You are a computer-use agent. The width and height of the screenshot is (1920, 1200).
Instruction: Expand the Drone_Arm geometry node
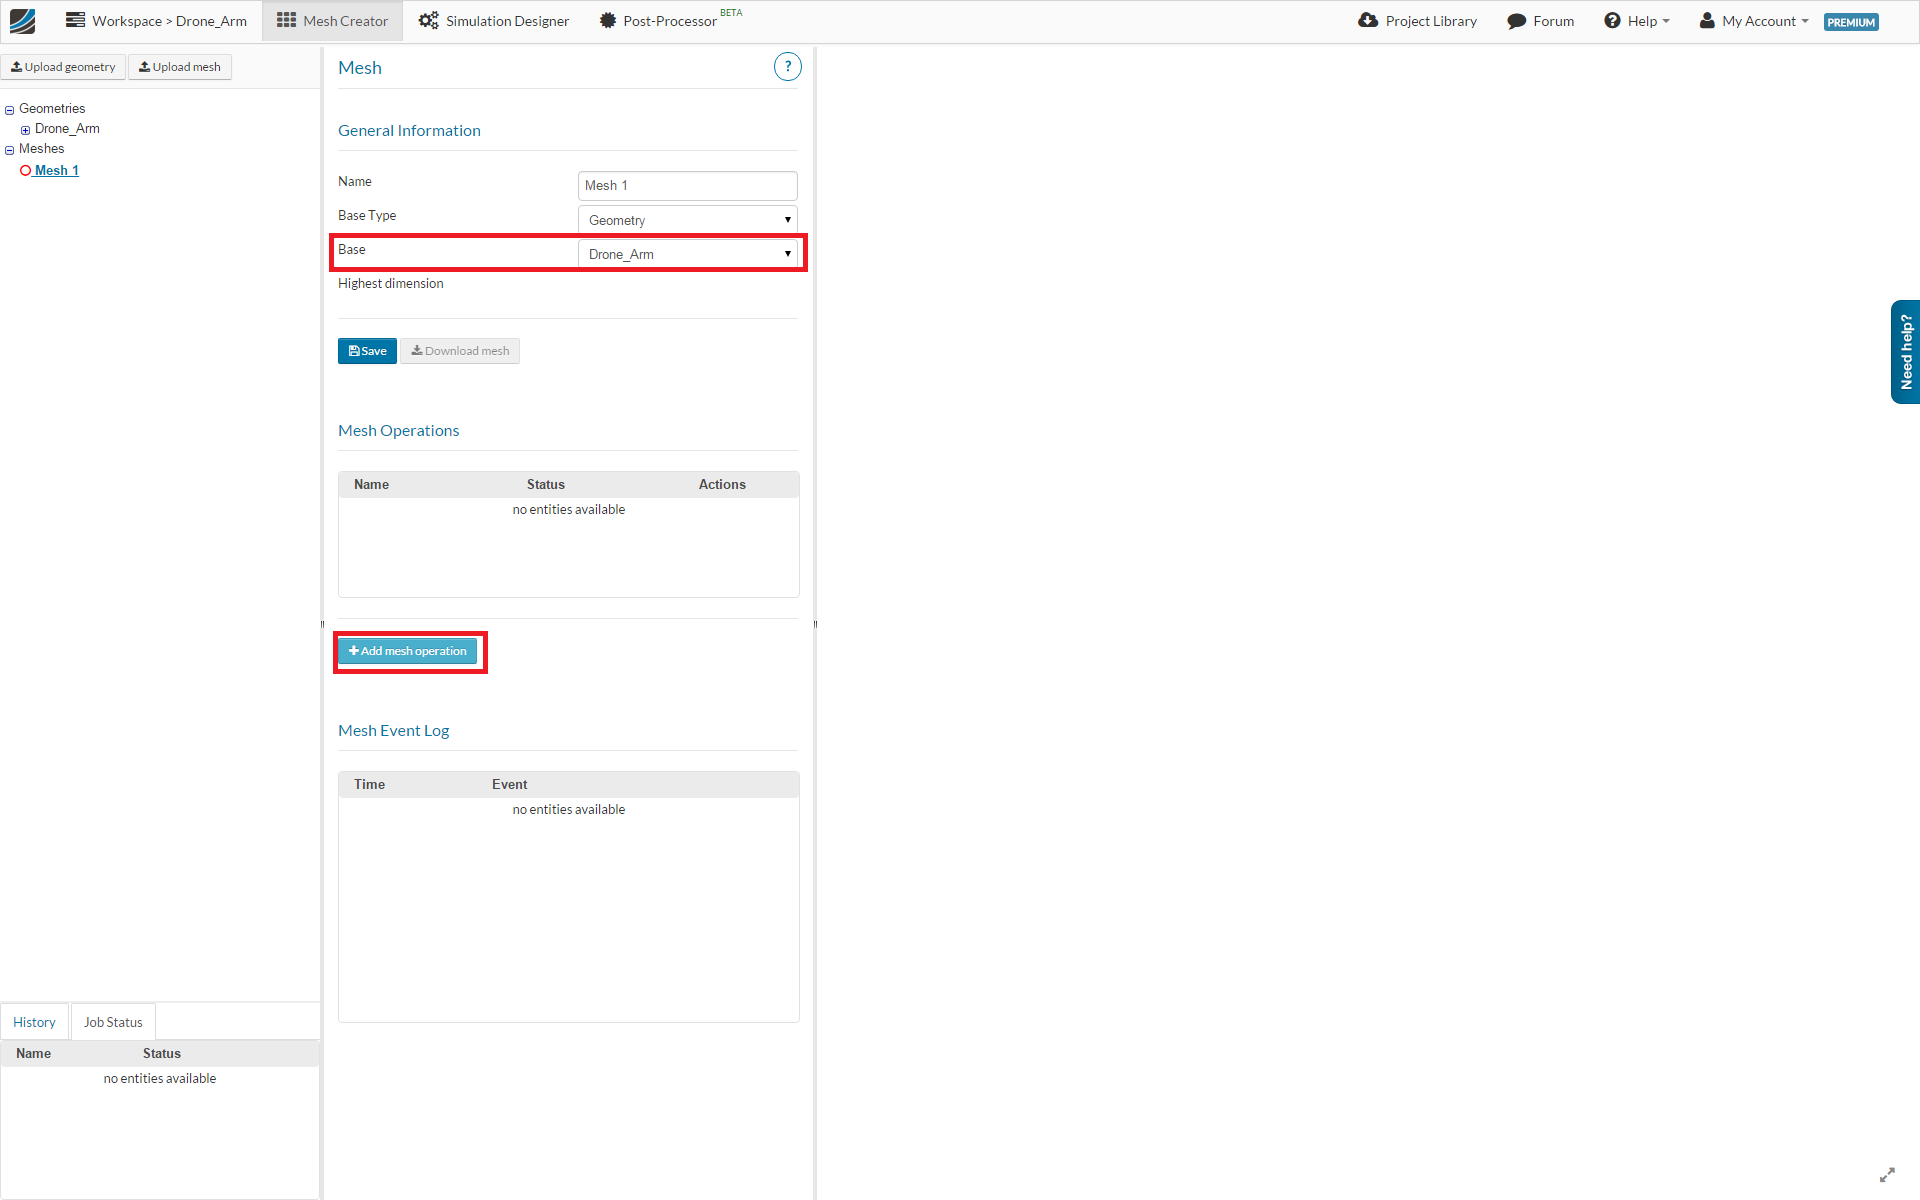[x=26, y=130]
